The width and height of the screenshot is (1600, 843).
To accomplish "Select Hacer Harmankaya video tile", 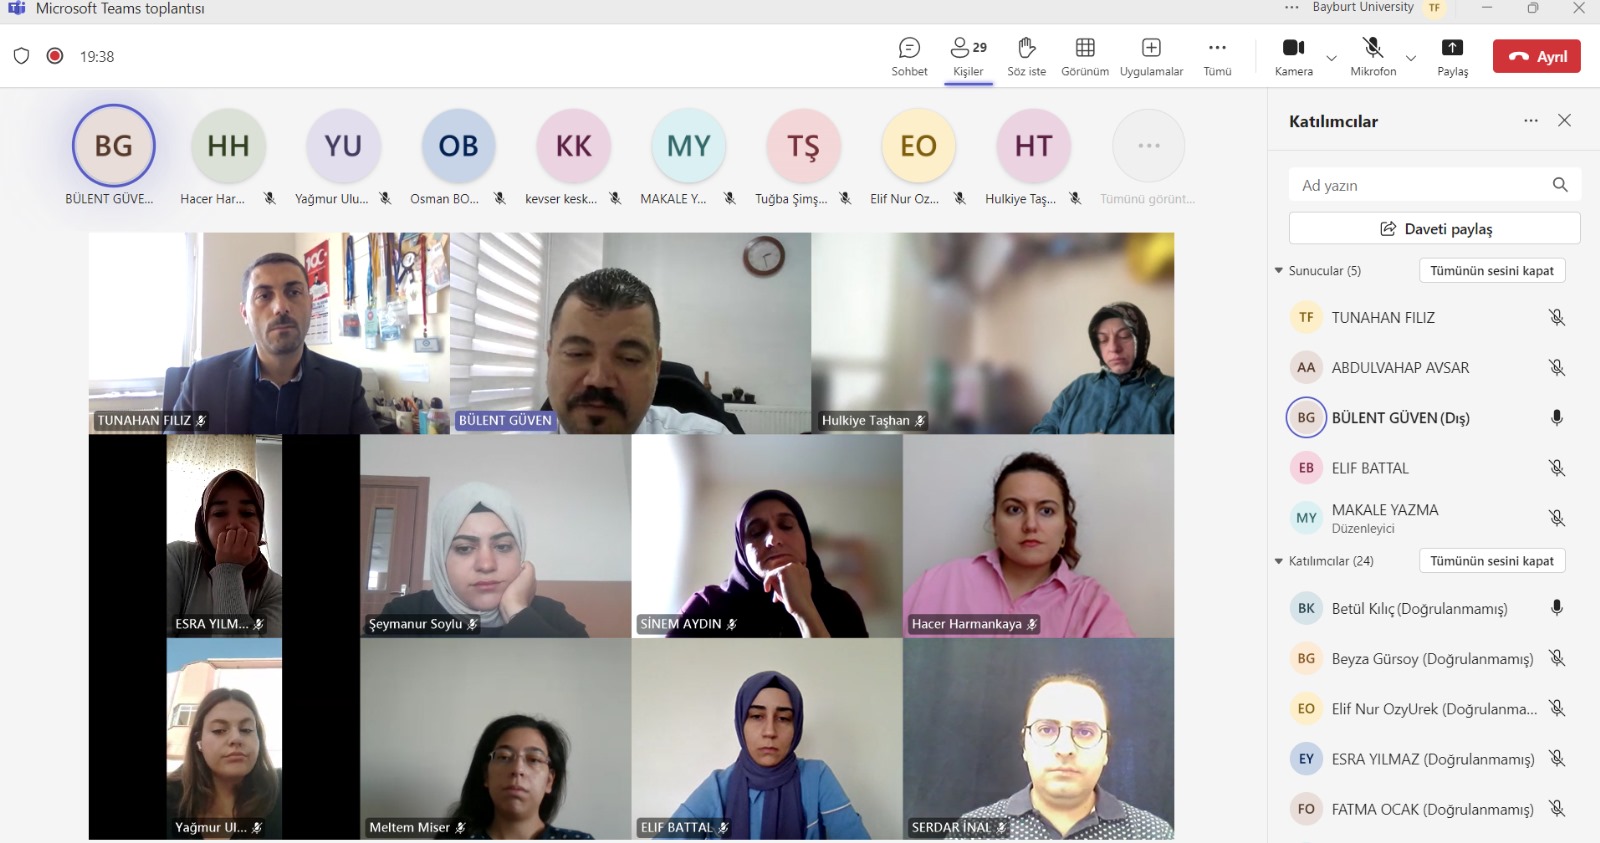I will [x=1038, y=536].
